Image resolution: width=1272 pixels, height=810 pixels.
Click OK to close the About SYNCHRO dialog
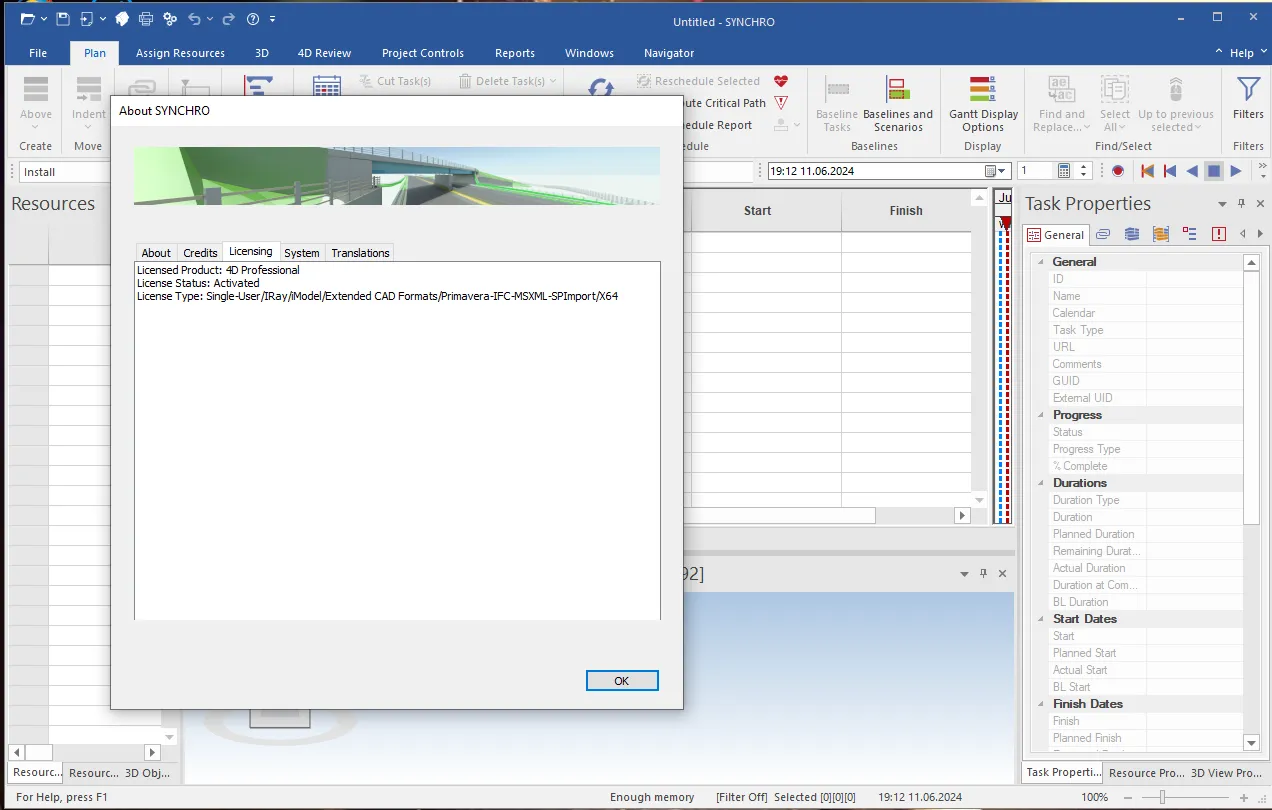[x=622, y=680]
